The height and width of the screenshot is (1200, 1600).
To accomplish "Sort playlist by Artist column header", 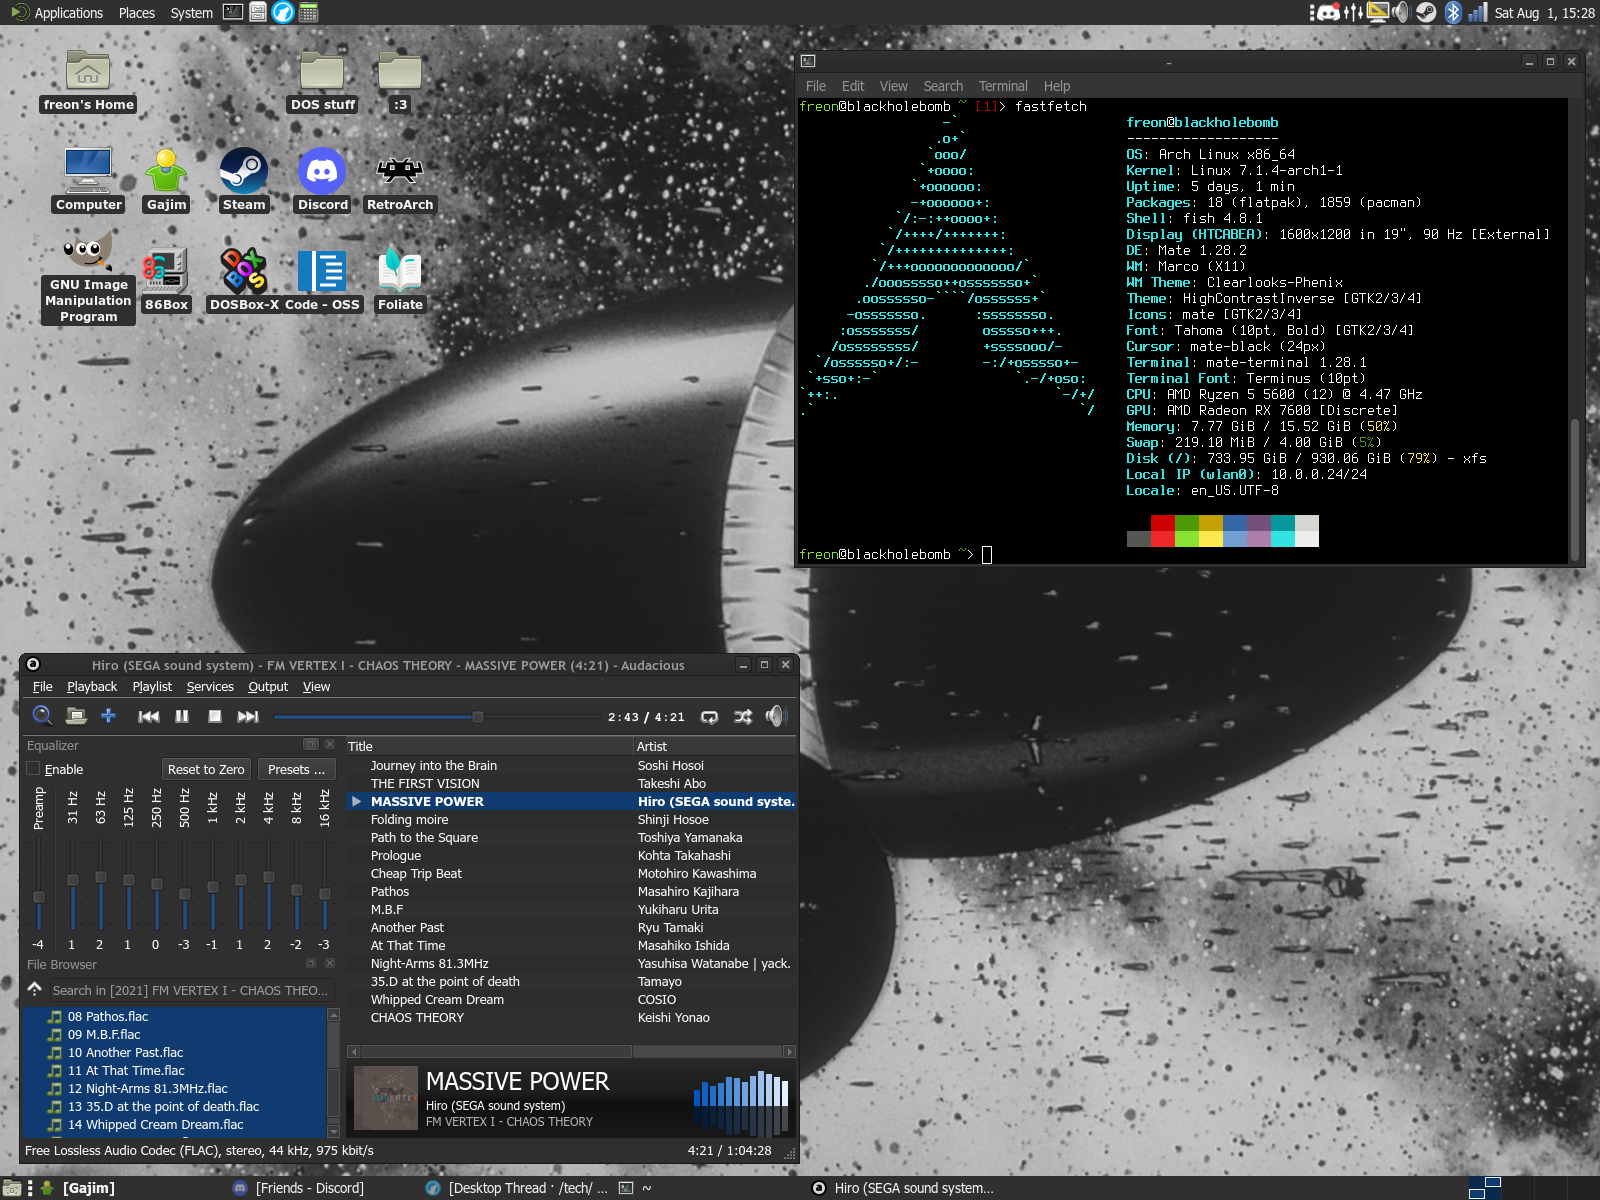I will [715, 746].
